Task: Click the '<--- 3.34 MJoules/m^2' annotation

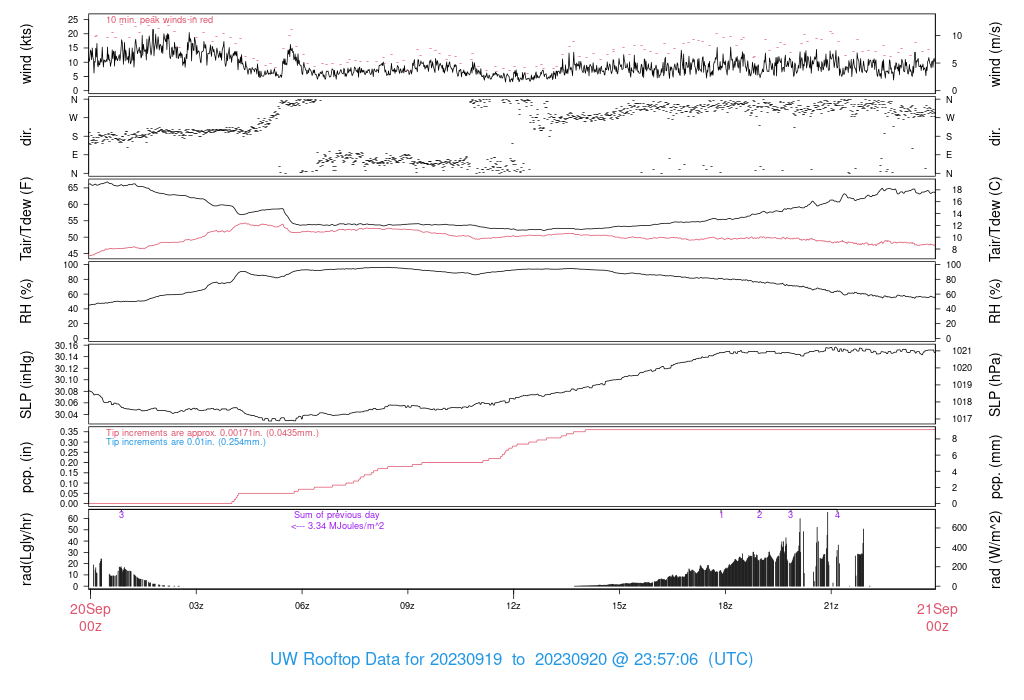Action: click(338, 526)
